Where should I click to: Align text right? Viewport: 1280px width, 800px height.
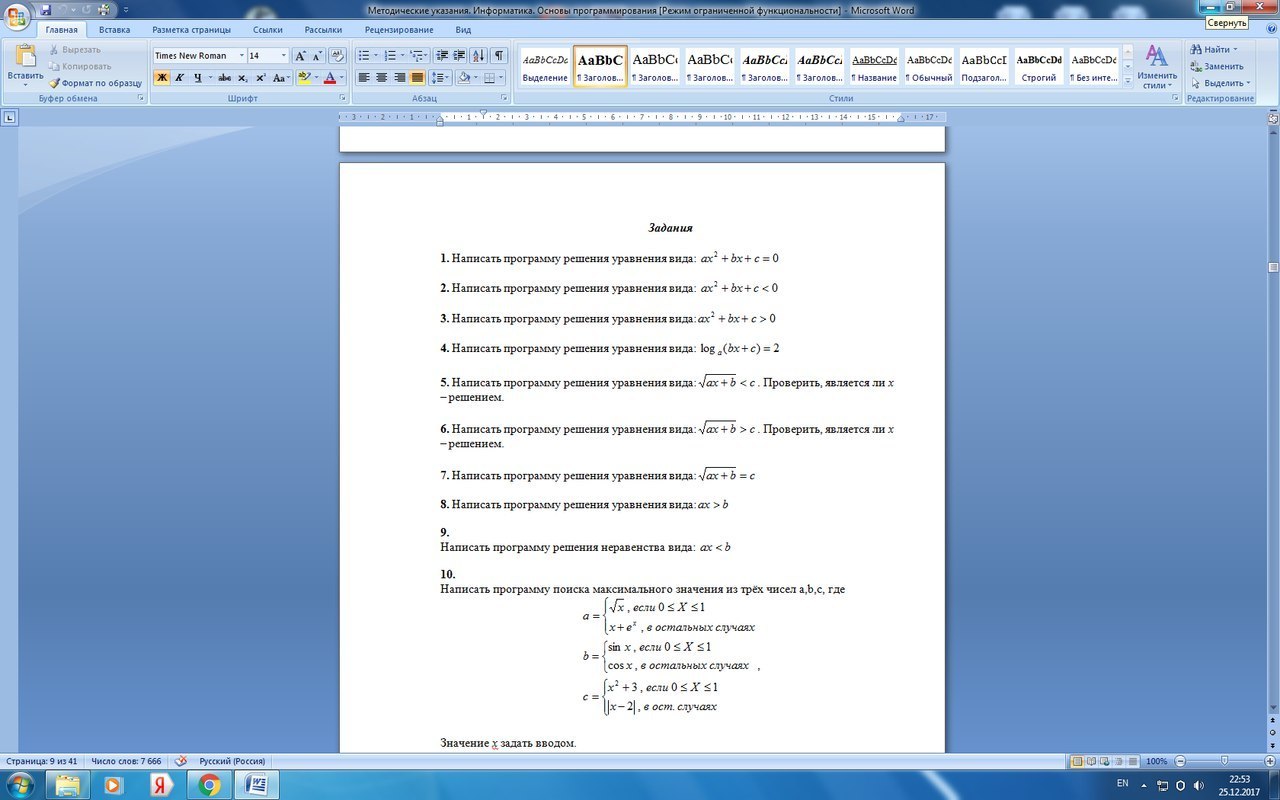pos(400,78)
